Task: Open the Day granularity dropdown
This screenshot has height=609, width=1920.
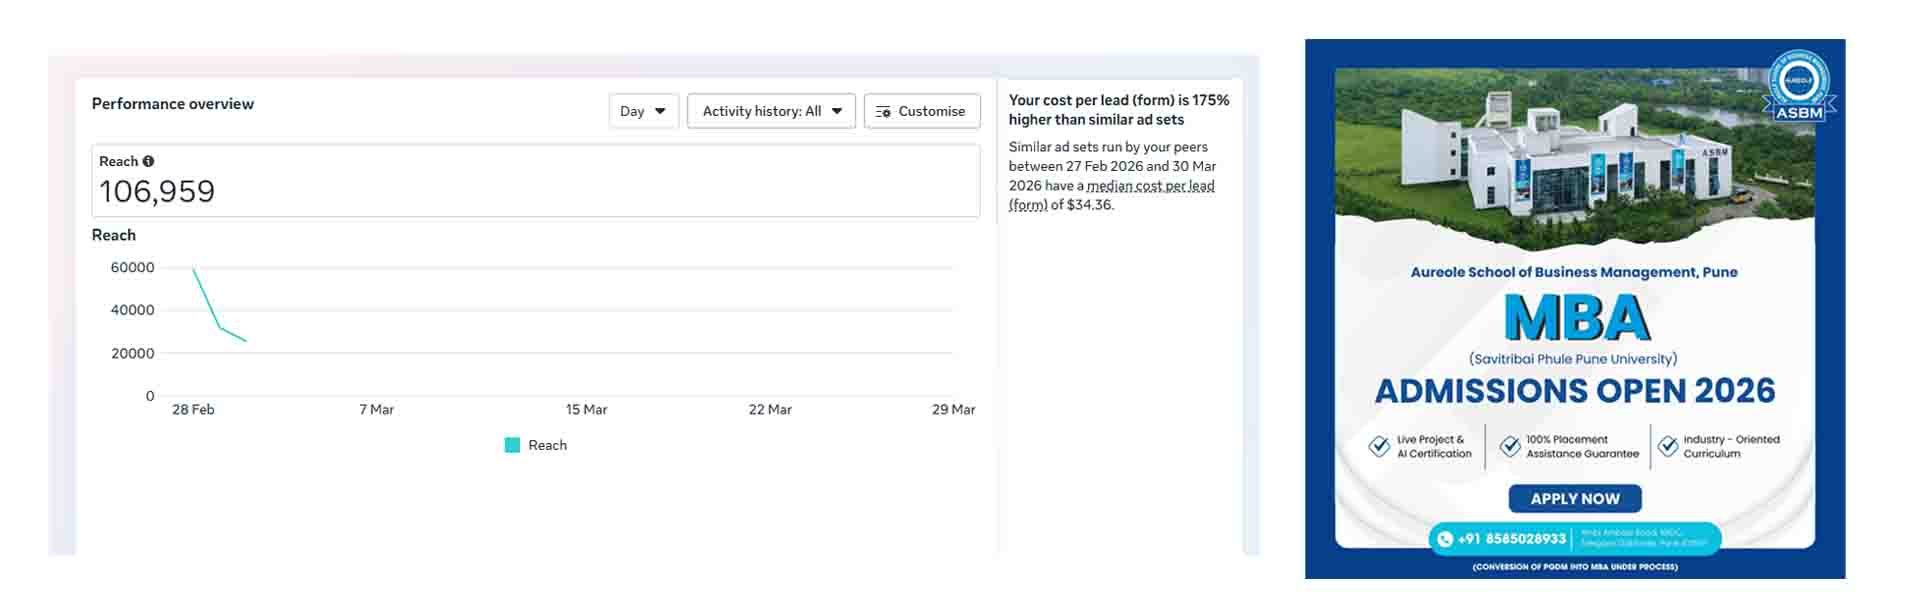Action: 644,111
